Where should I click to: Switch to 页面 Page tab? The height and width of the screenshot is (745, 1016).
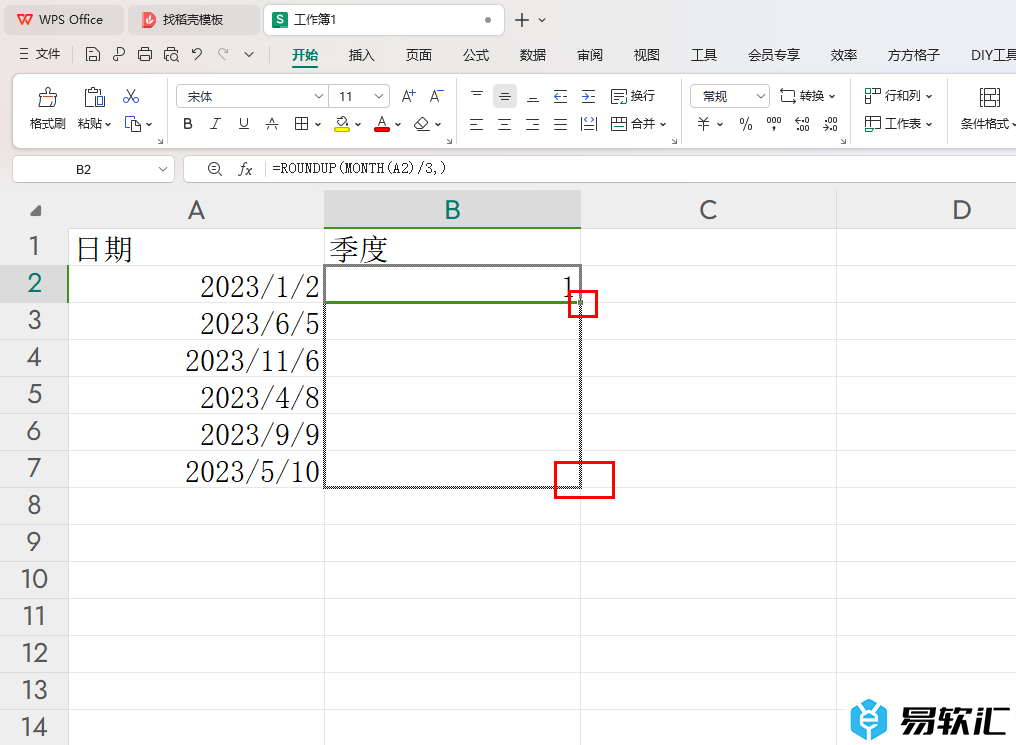click(419, 55)
